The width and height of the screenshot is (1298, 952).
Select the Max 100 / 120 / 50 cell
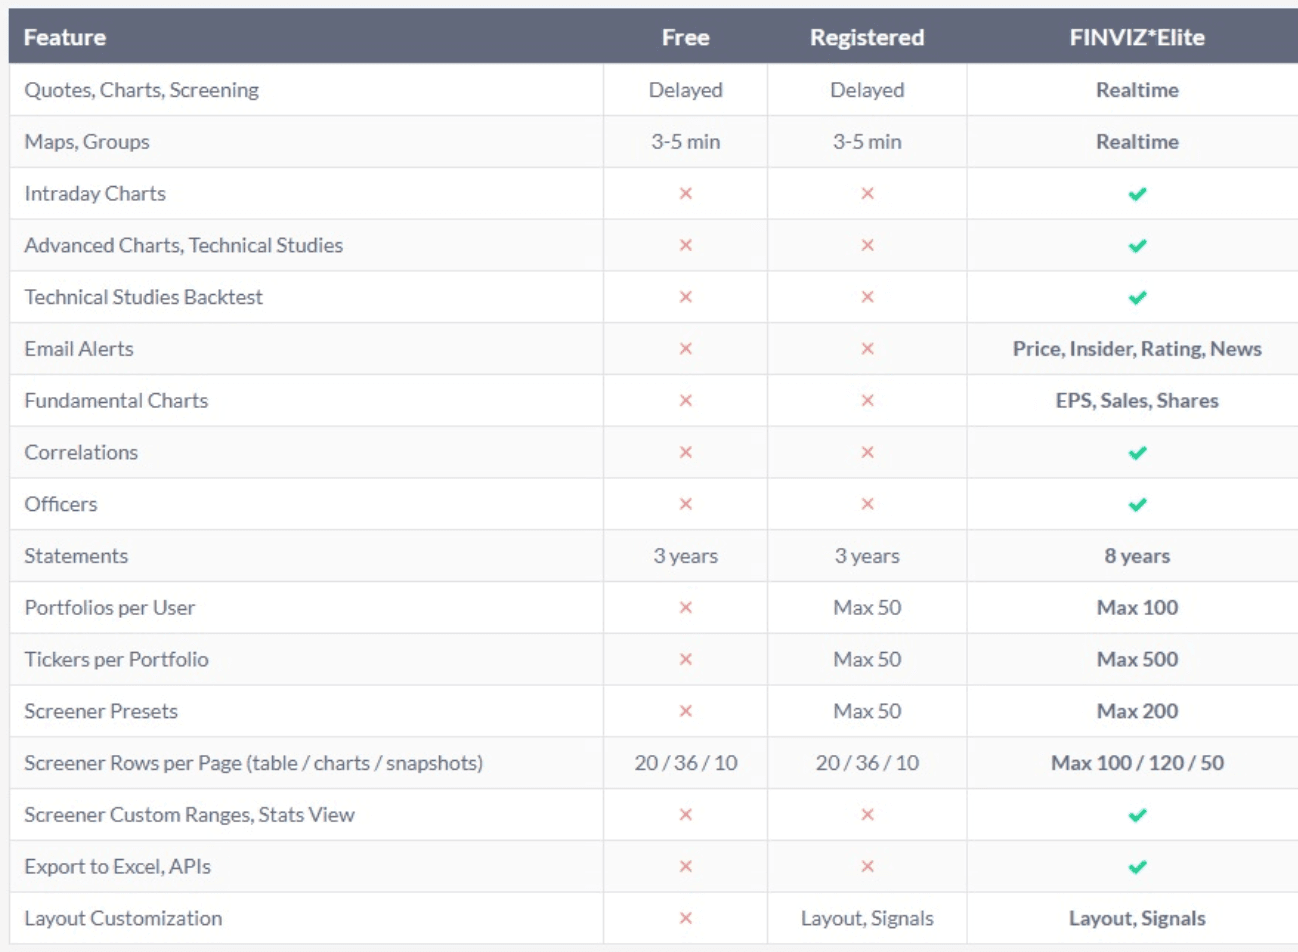(x=1137, y=763)
